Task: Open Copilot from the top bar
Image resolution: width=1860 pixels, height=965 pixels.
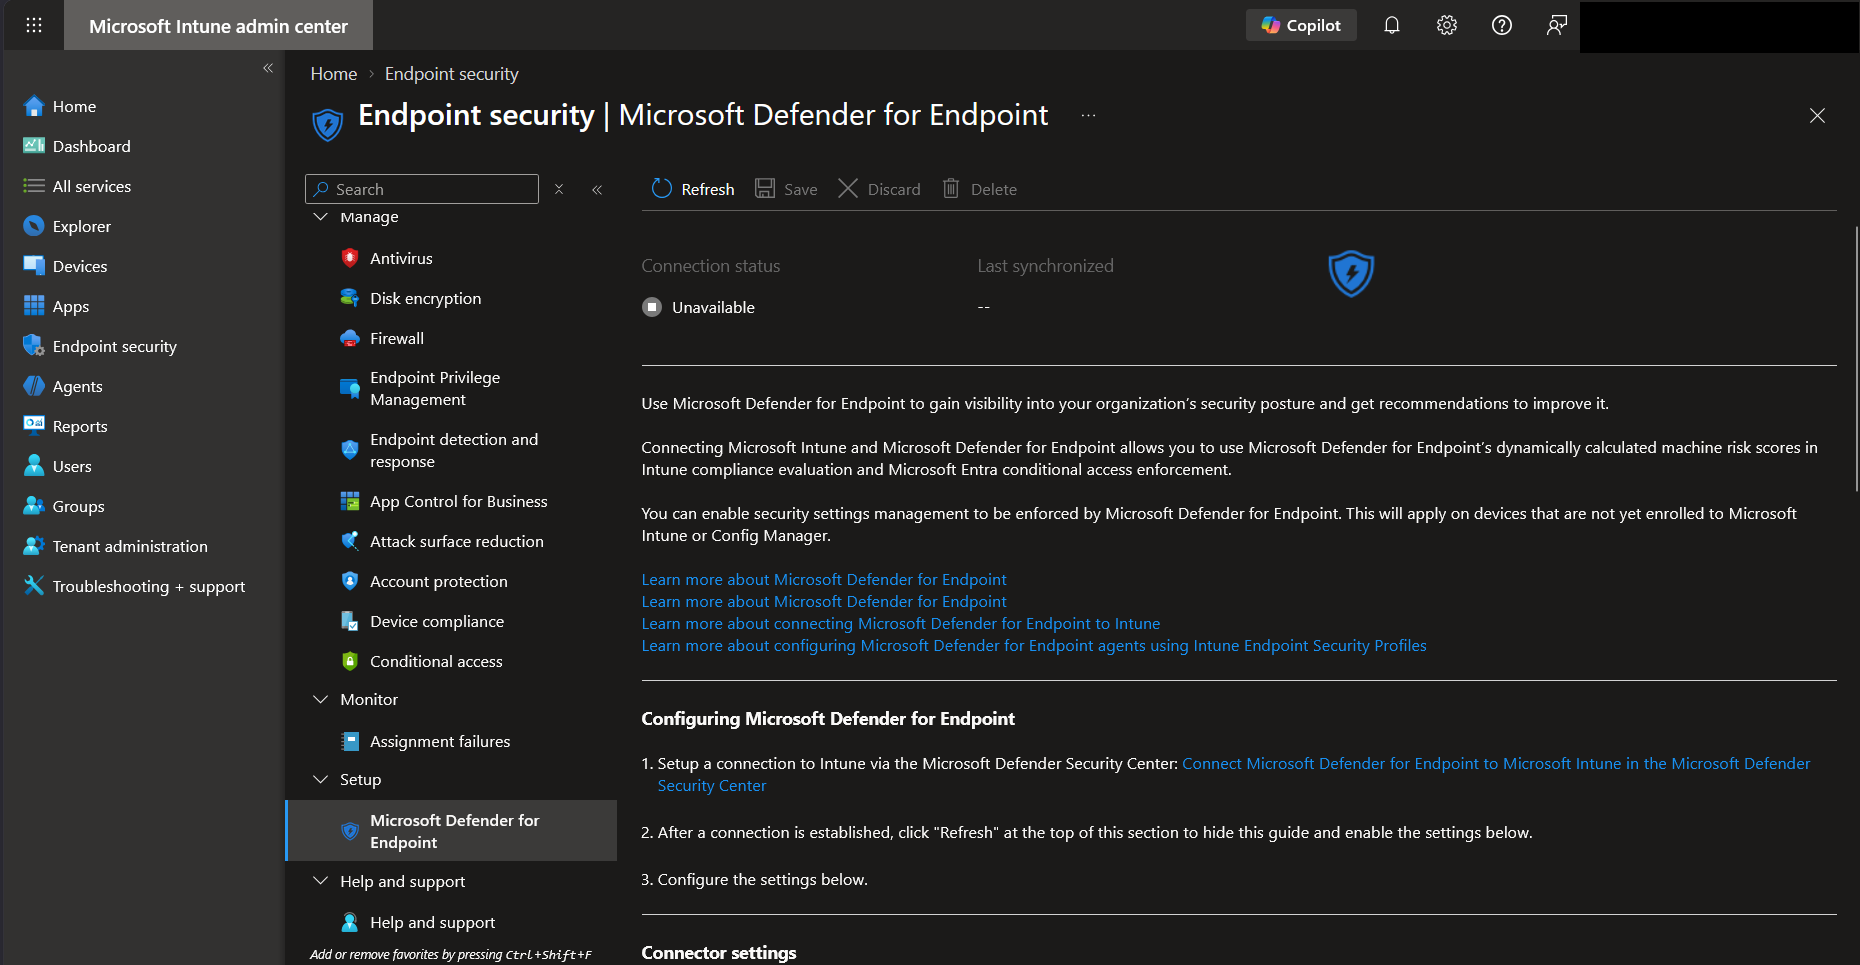Action: click(1301, 25)
